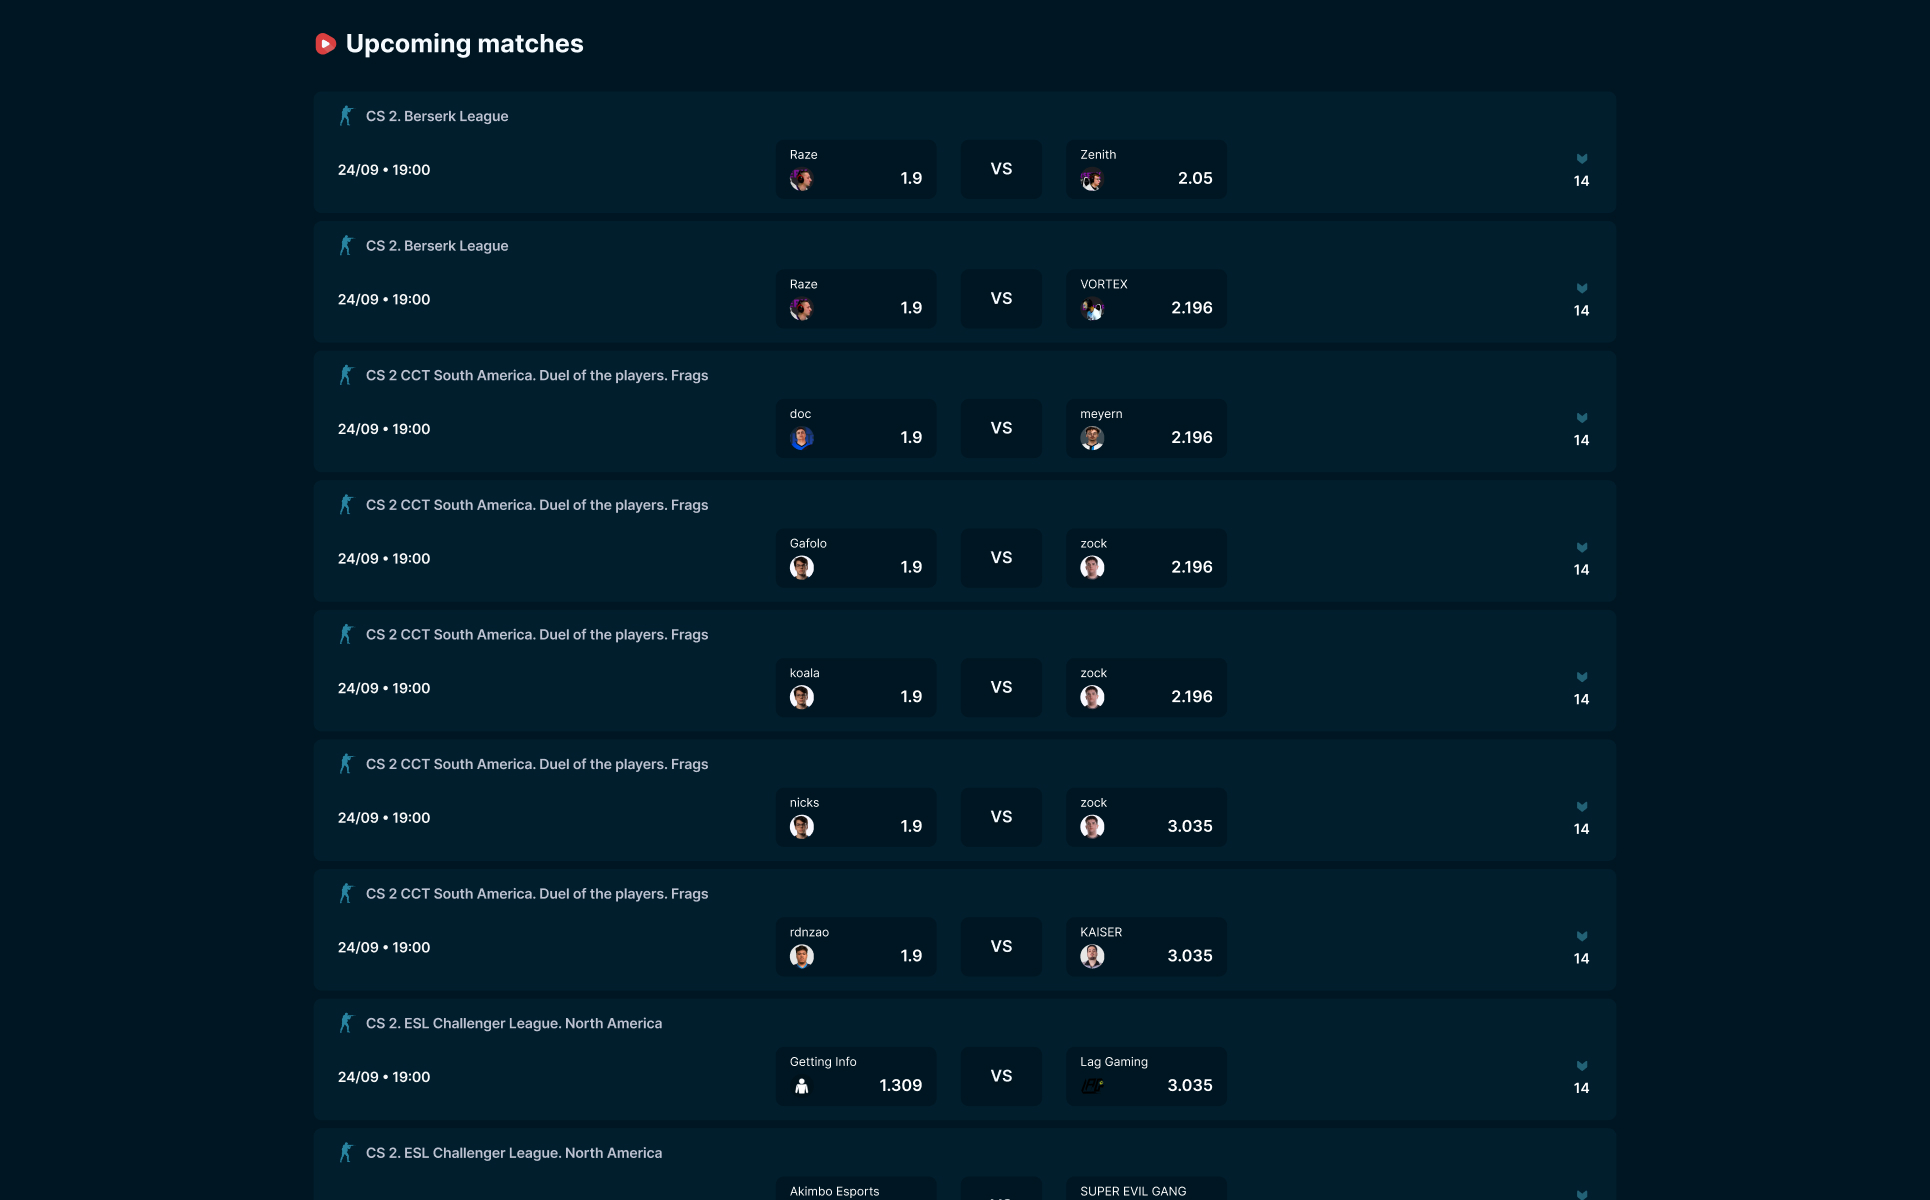Click VS button in Gafolo vs zock match
This screenshot has width=1930, height=1200.
[x=1001, y=558]
